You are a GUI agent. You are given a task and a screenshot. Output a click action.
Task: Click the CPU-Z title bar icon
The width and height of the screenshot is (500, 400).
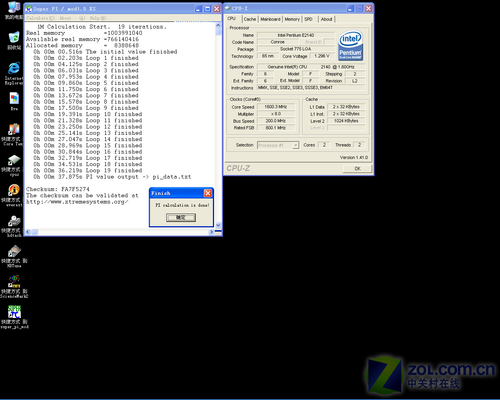[228, 8]
